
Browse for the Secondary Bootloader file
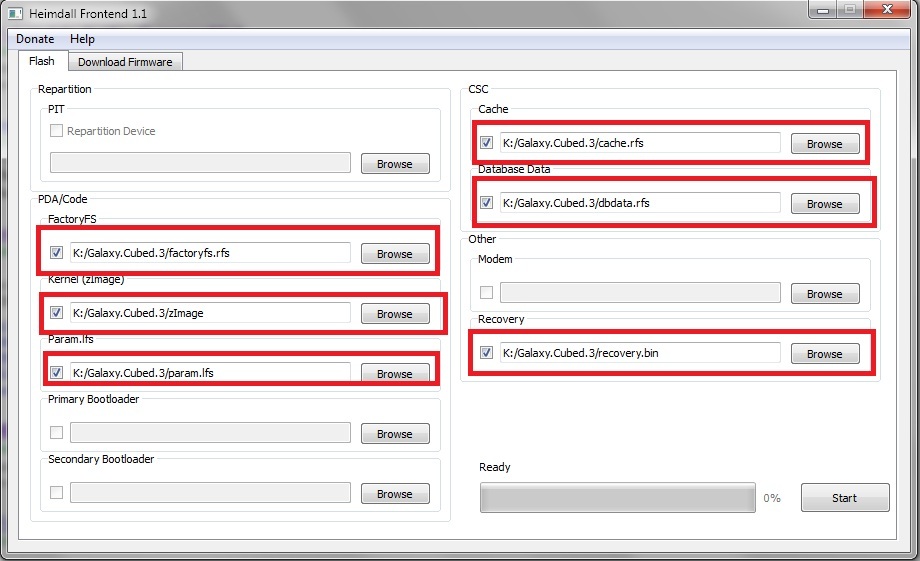tap(394, 494)
